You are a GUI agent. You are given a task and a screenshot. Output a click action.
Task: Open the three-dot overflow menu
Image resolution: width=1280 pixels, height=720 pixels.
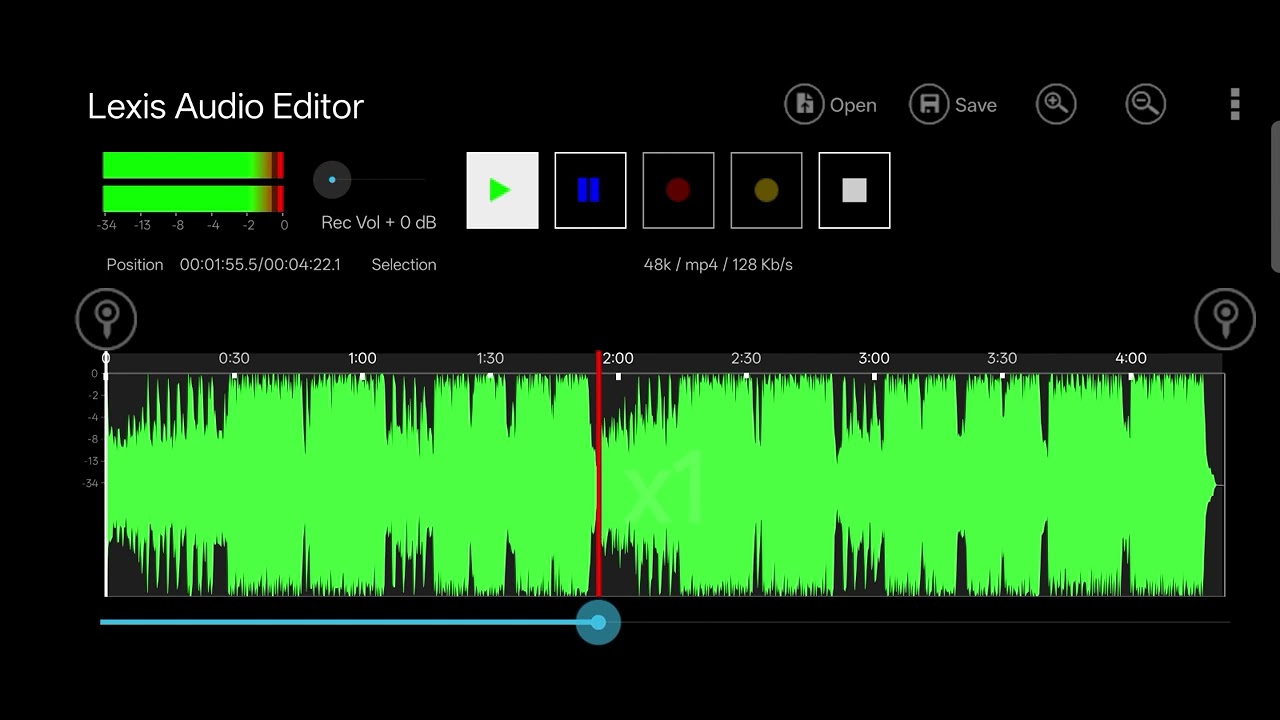[x=1235, y=104]
